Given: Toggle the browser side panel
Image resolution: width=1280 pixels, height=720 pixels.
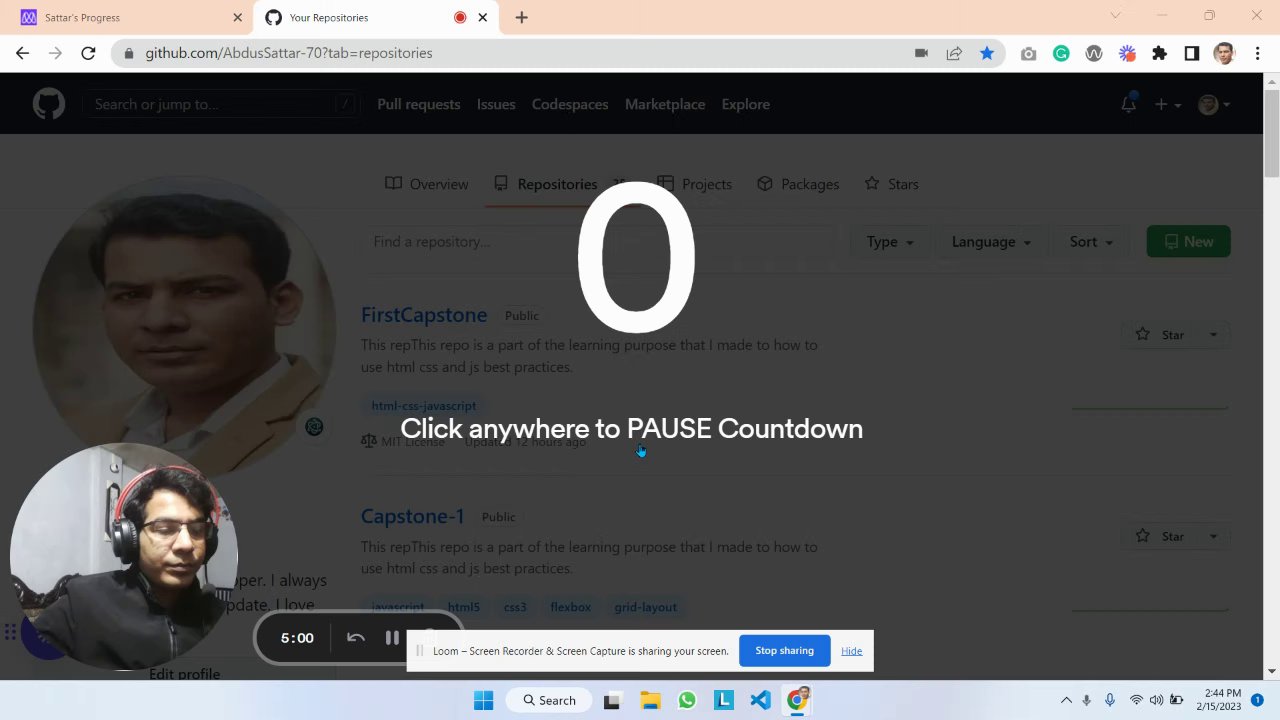Looking at the screenshot, I should tap(1191, 54).
